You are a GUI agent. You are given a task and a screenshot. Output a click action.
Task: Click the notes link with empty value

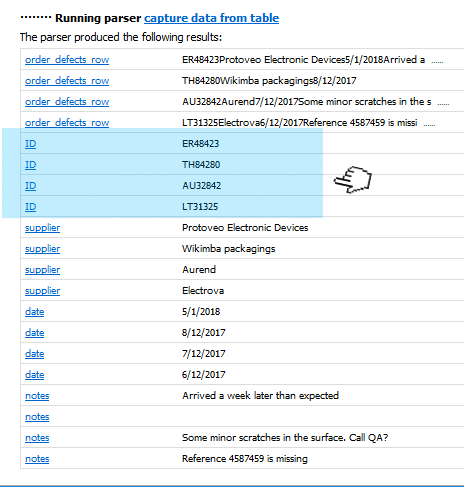tap(37, 417)
